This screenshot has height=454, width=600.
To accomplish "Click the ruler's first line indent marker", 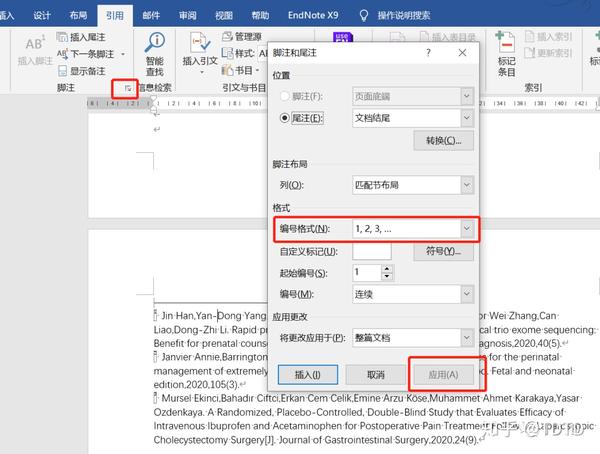I will tap(154, 100).
